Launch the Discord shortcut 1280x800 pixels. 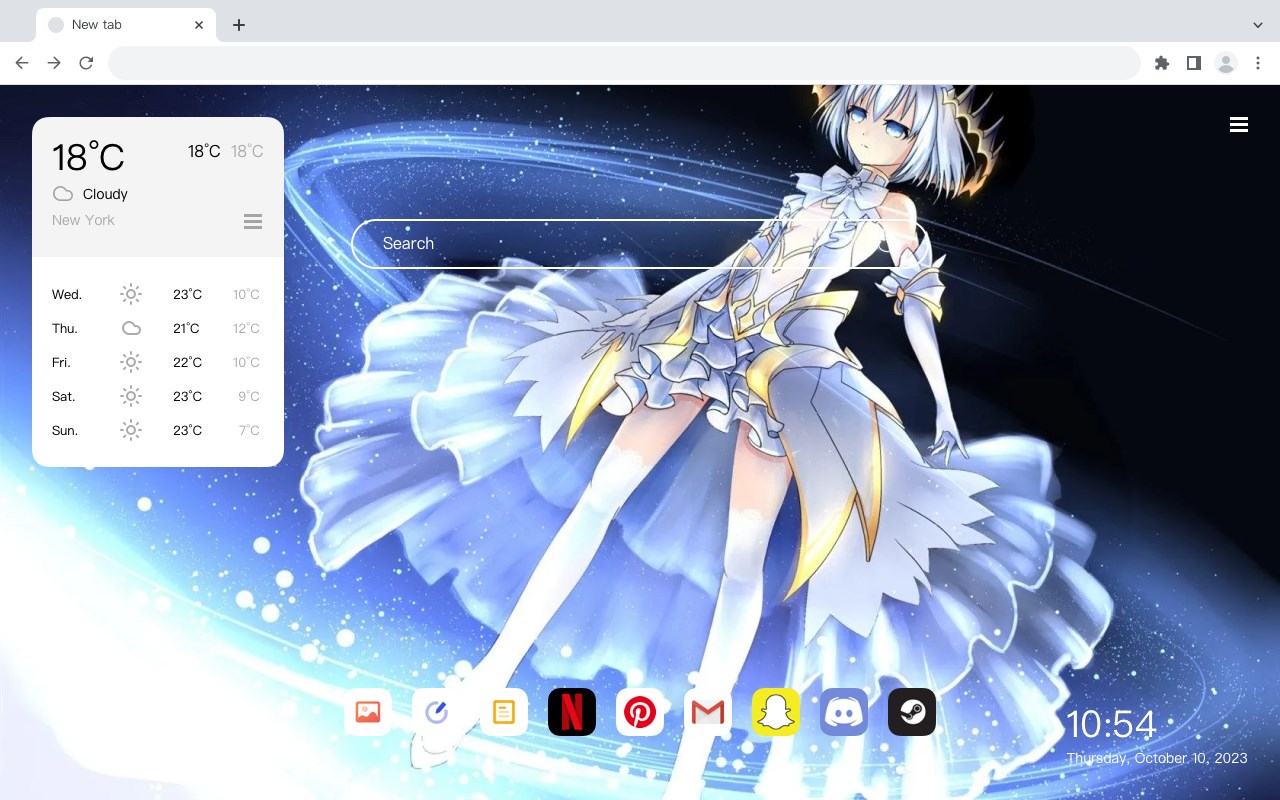pos(844,712)
